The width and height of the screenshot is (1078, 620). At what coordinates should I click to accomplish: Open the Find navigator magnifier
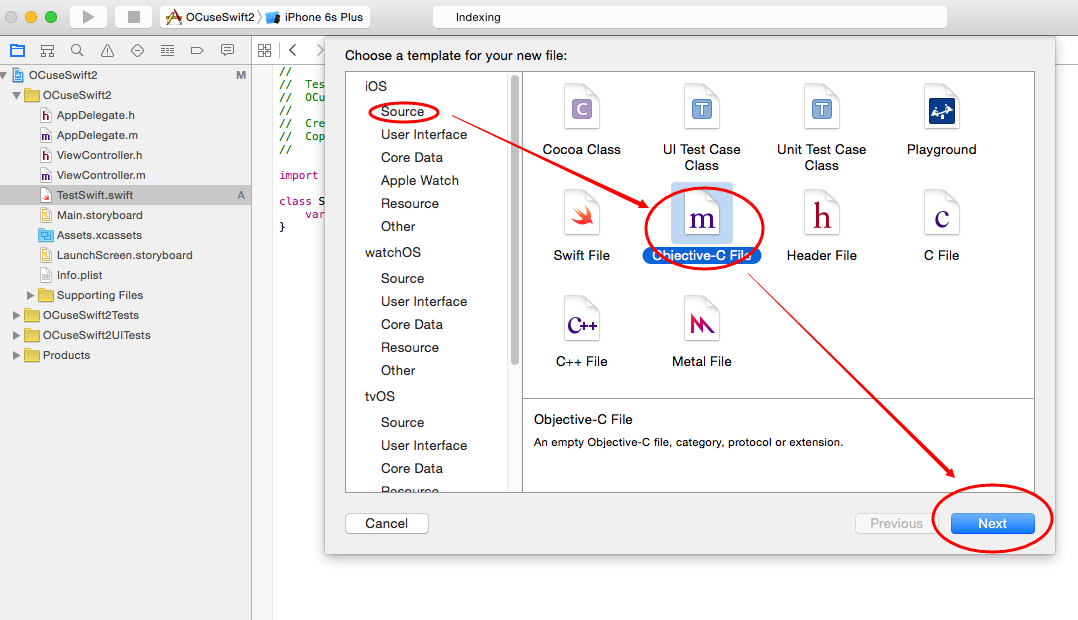click(x=77, y=50)
